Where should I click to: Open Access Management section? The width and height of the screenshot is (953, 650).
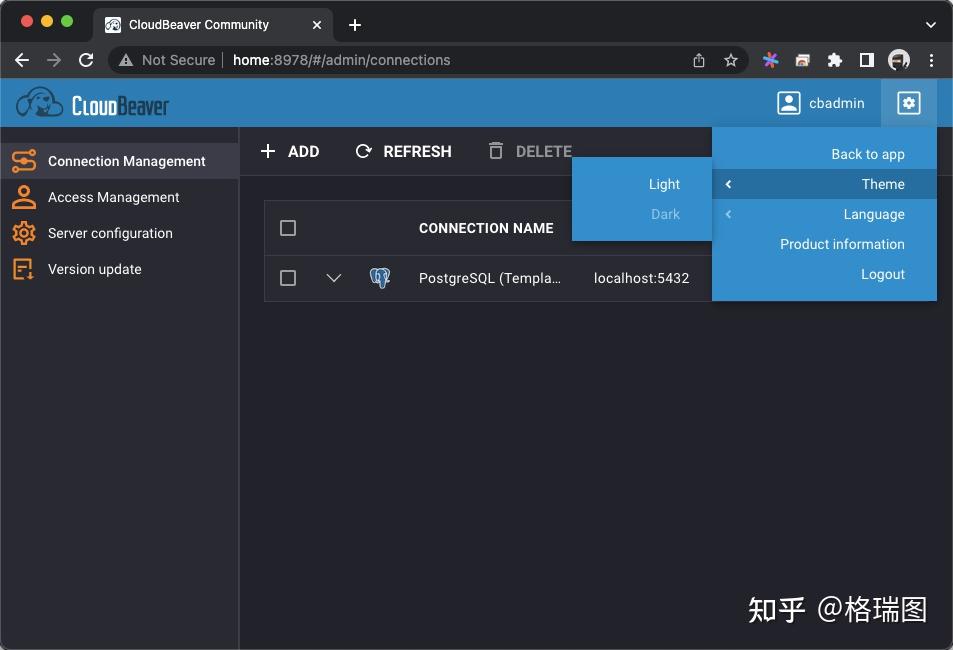(119, 197)
